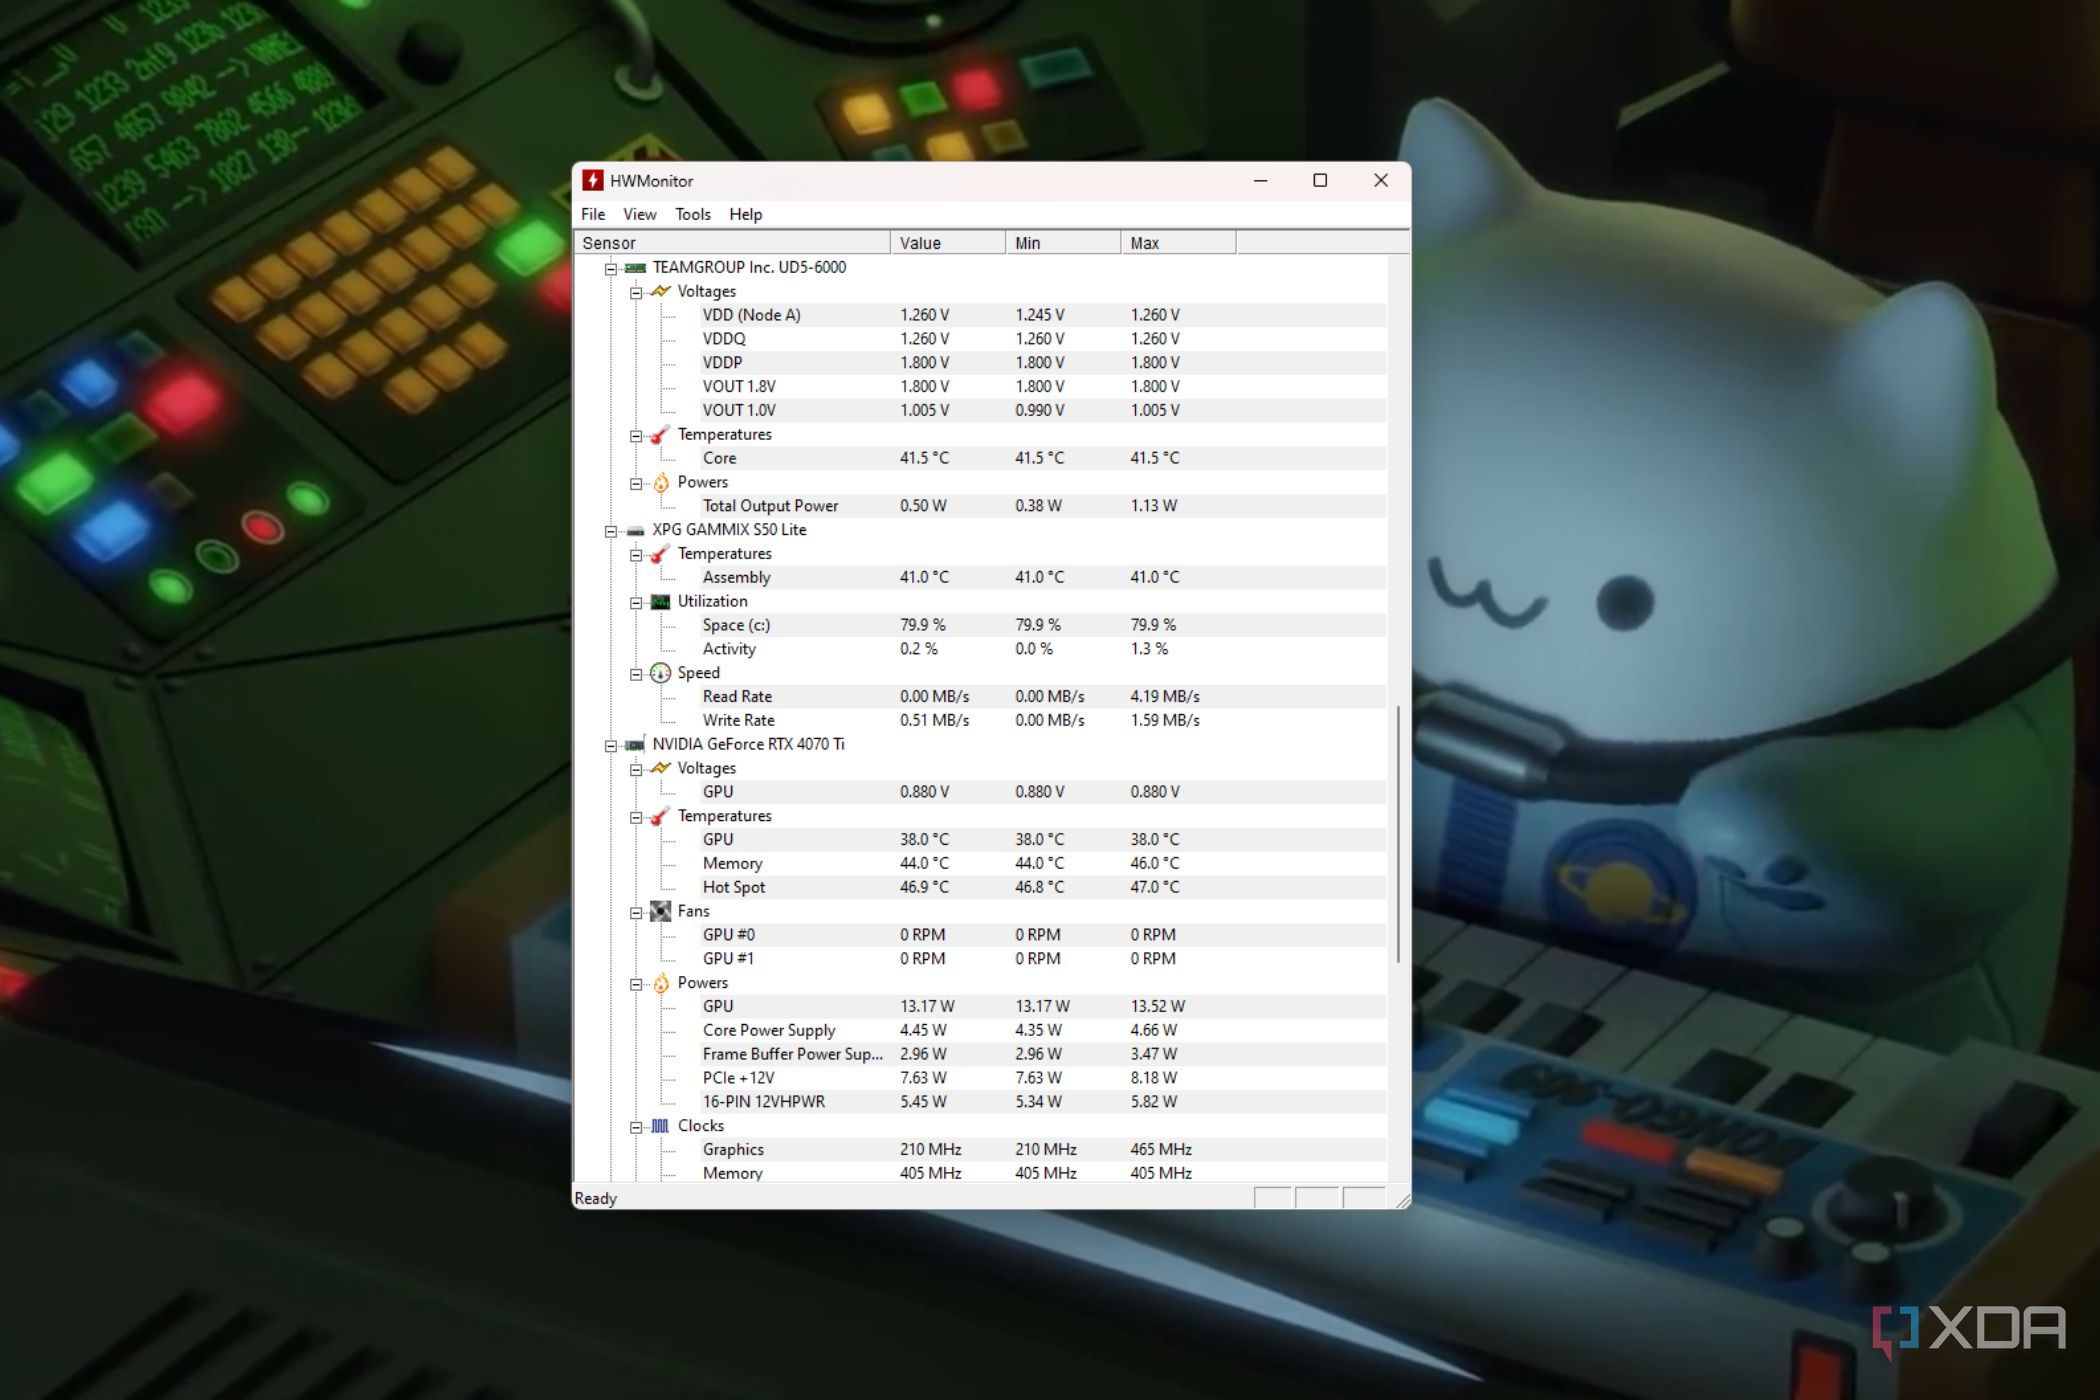This screenshot has width=2100, height=1400.
Task: Click the Voltages lightning icon under TEAMGROUP
Action: pyautogui.click(x=661, y=291)
